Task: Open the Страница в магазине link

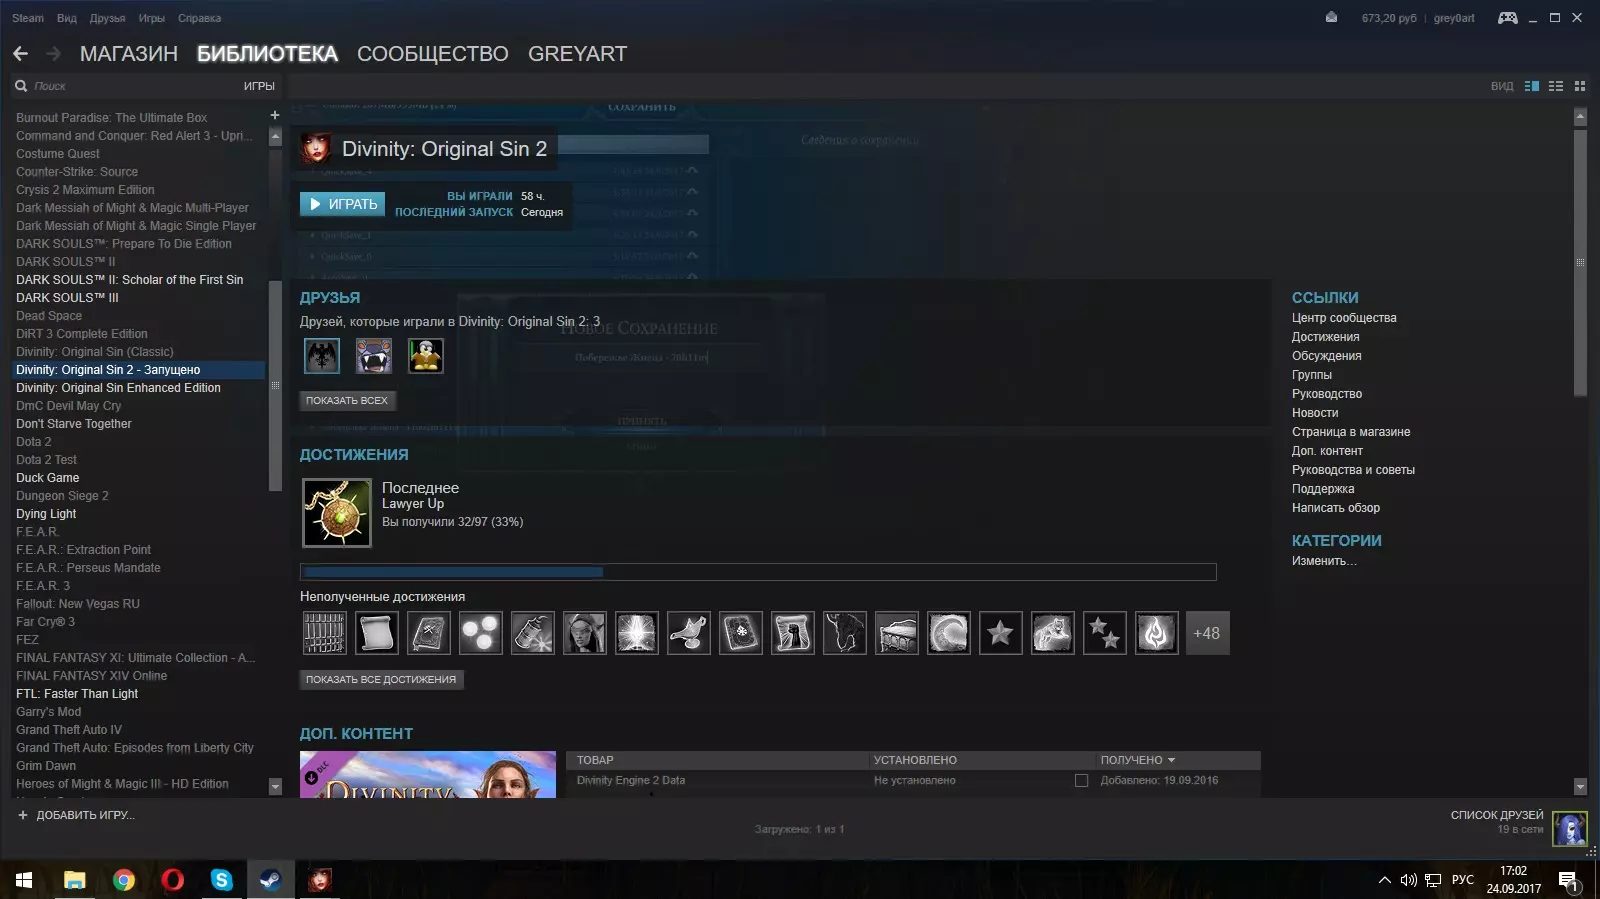Action: point(1351,432)
